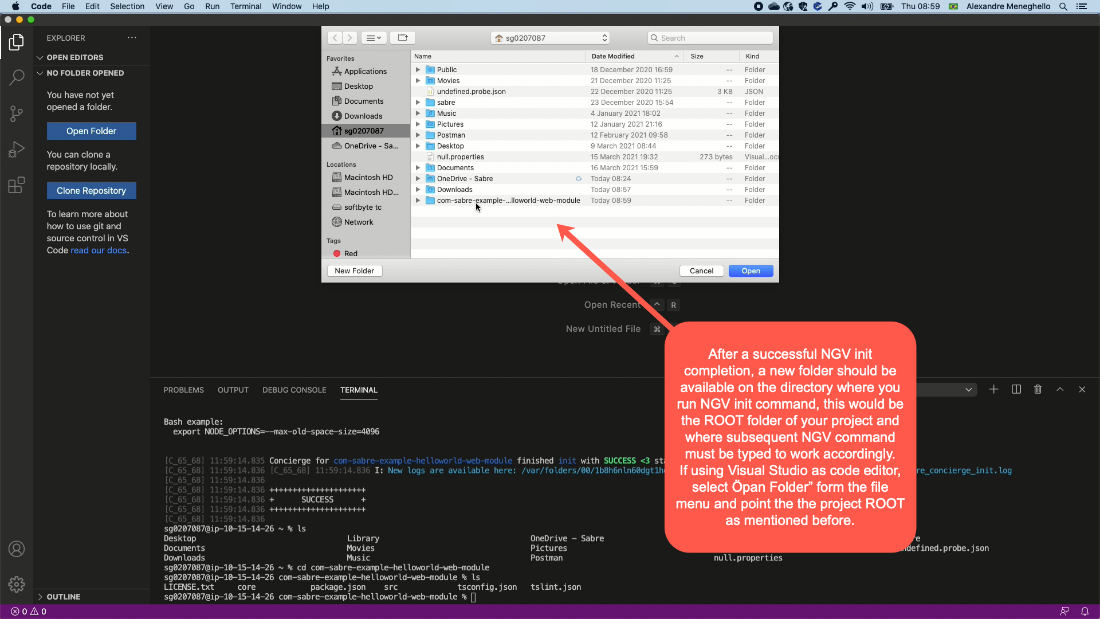The image size is (1100, 619).
Task: Open the Apple menu
Action: 15,6
